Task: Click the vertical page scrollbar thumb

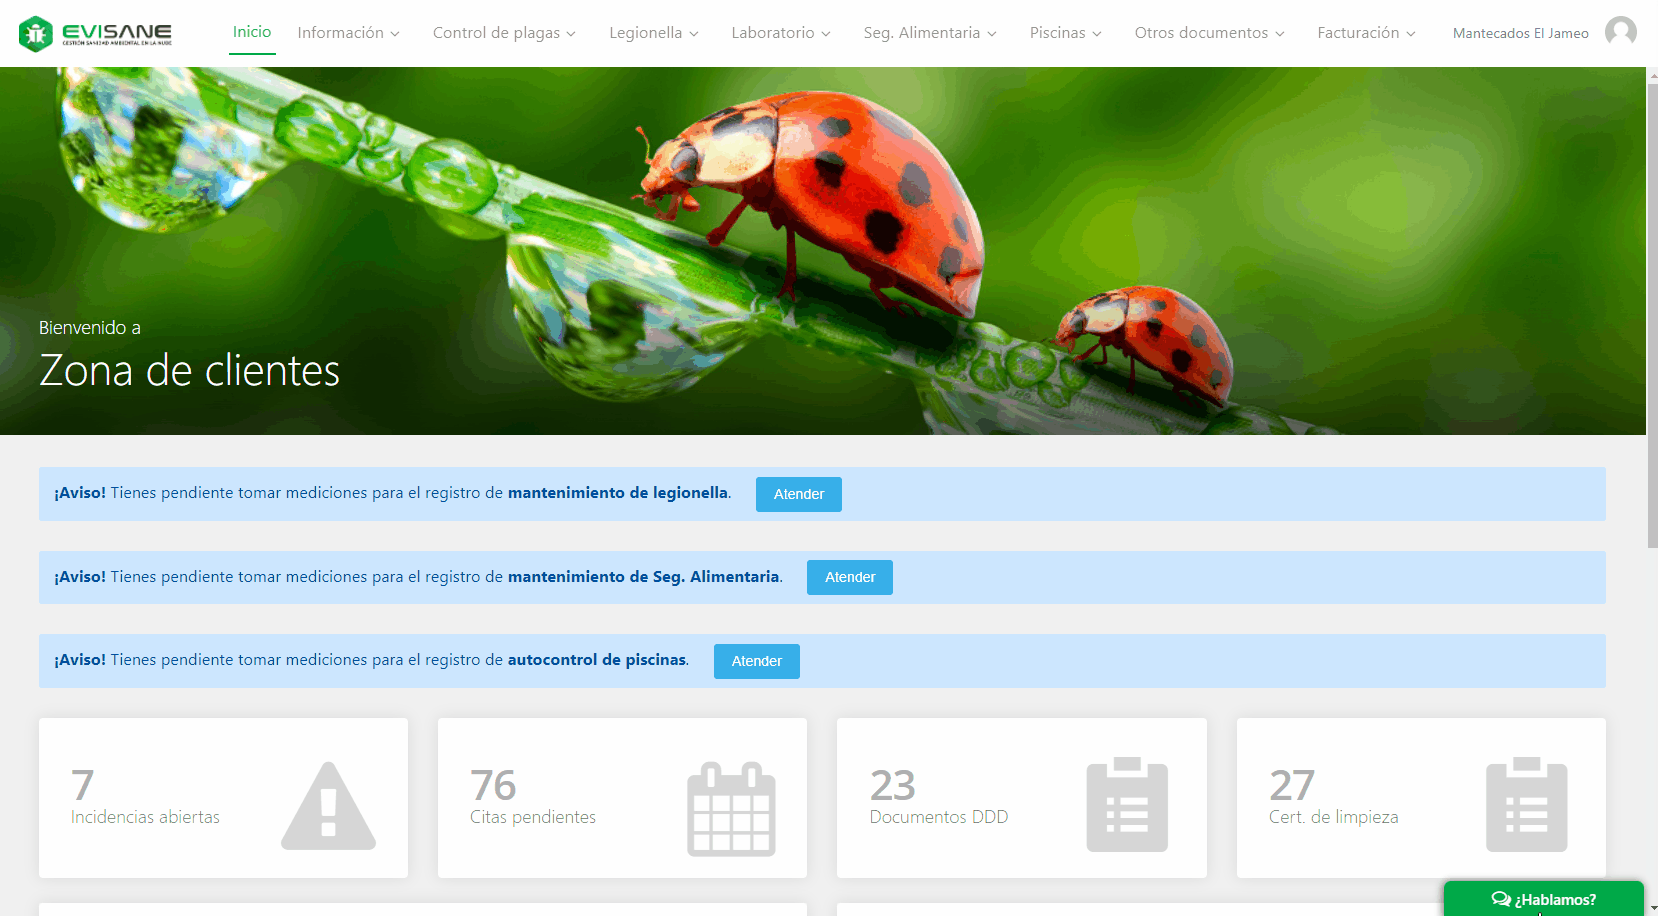Action: coord(1652,310)
